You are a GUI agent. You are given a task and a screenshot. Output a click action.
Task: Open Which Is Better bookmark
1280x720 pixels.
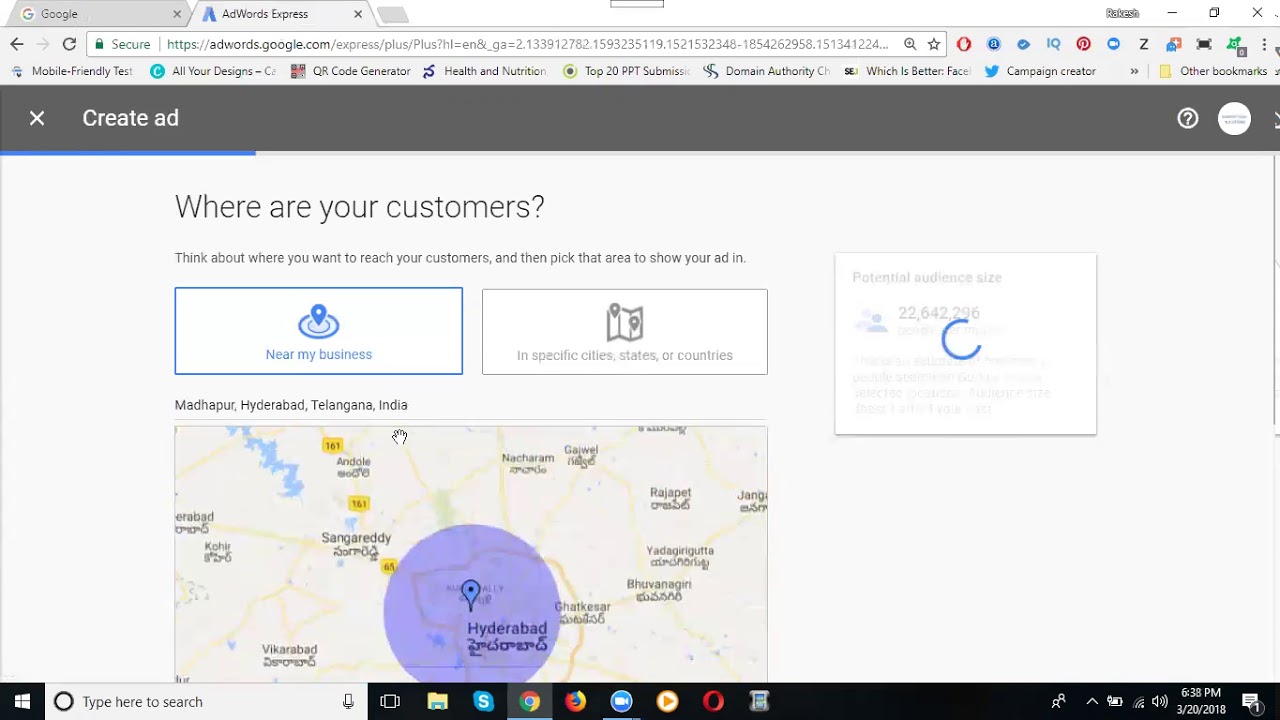tap(908, 71)
